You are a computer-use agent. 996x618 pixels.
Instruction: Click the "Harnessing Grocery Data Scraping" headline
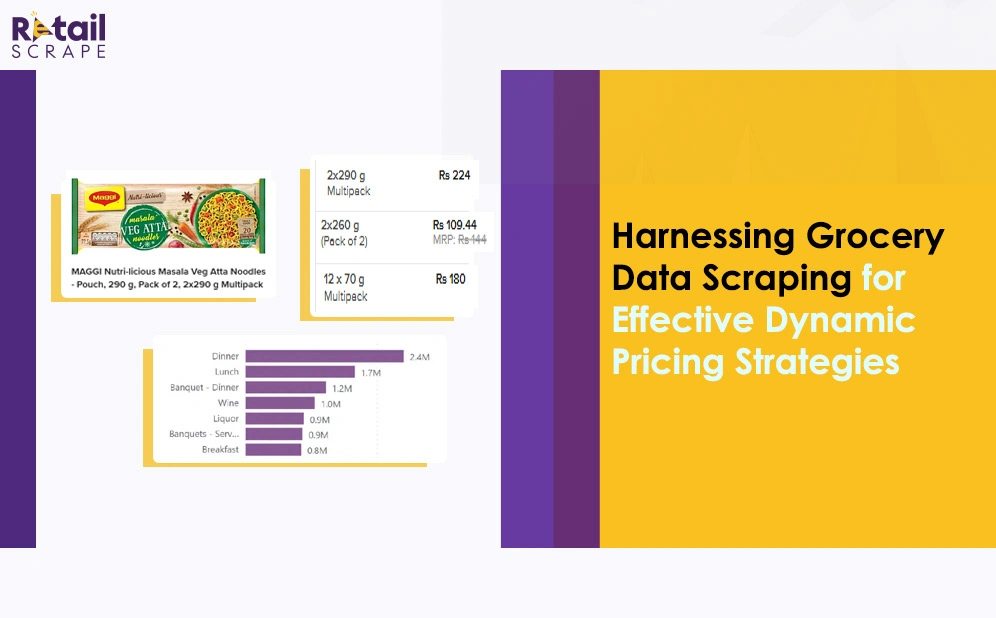777,258
